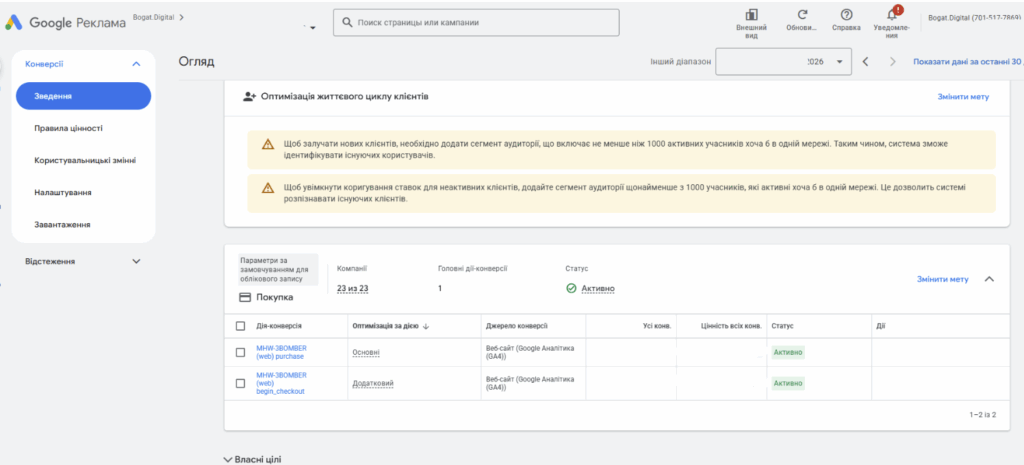Open the MHW-3BOMBER (web) purchase link

[281, 353]
